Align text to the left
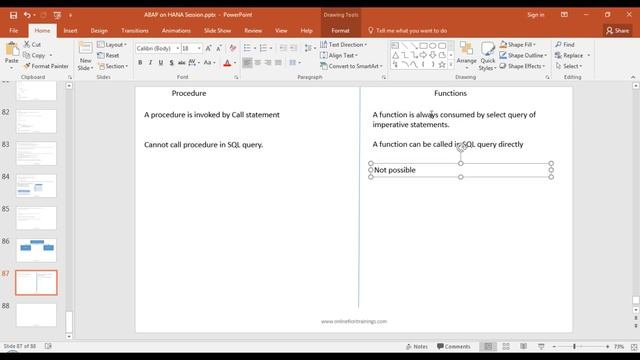The height and width of the screenshot is (360, 640). [247, 62]
